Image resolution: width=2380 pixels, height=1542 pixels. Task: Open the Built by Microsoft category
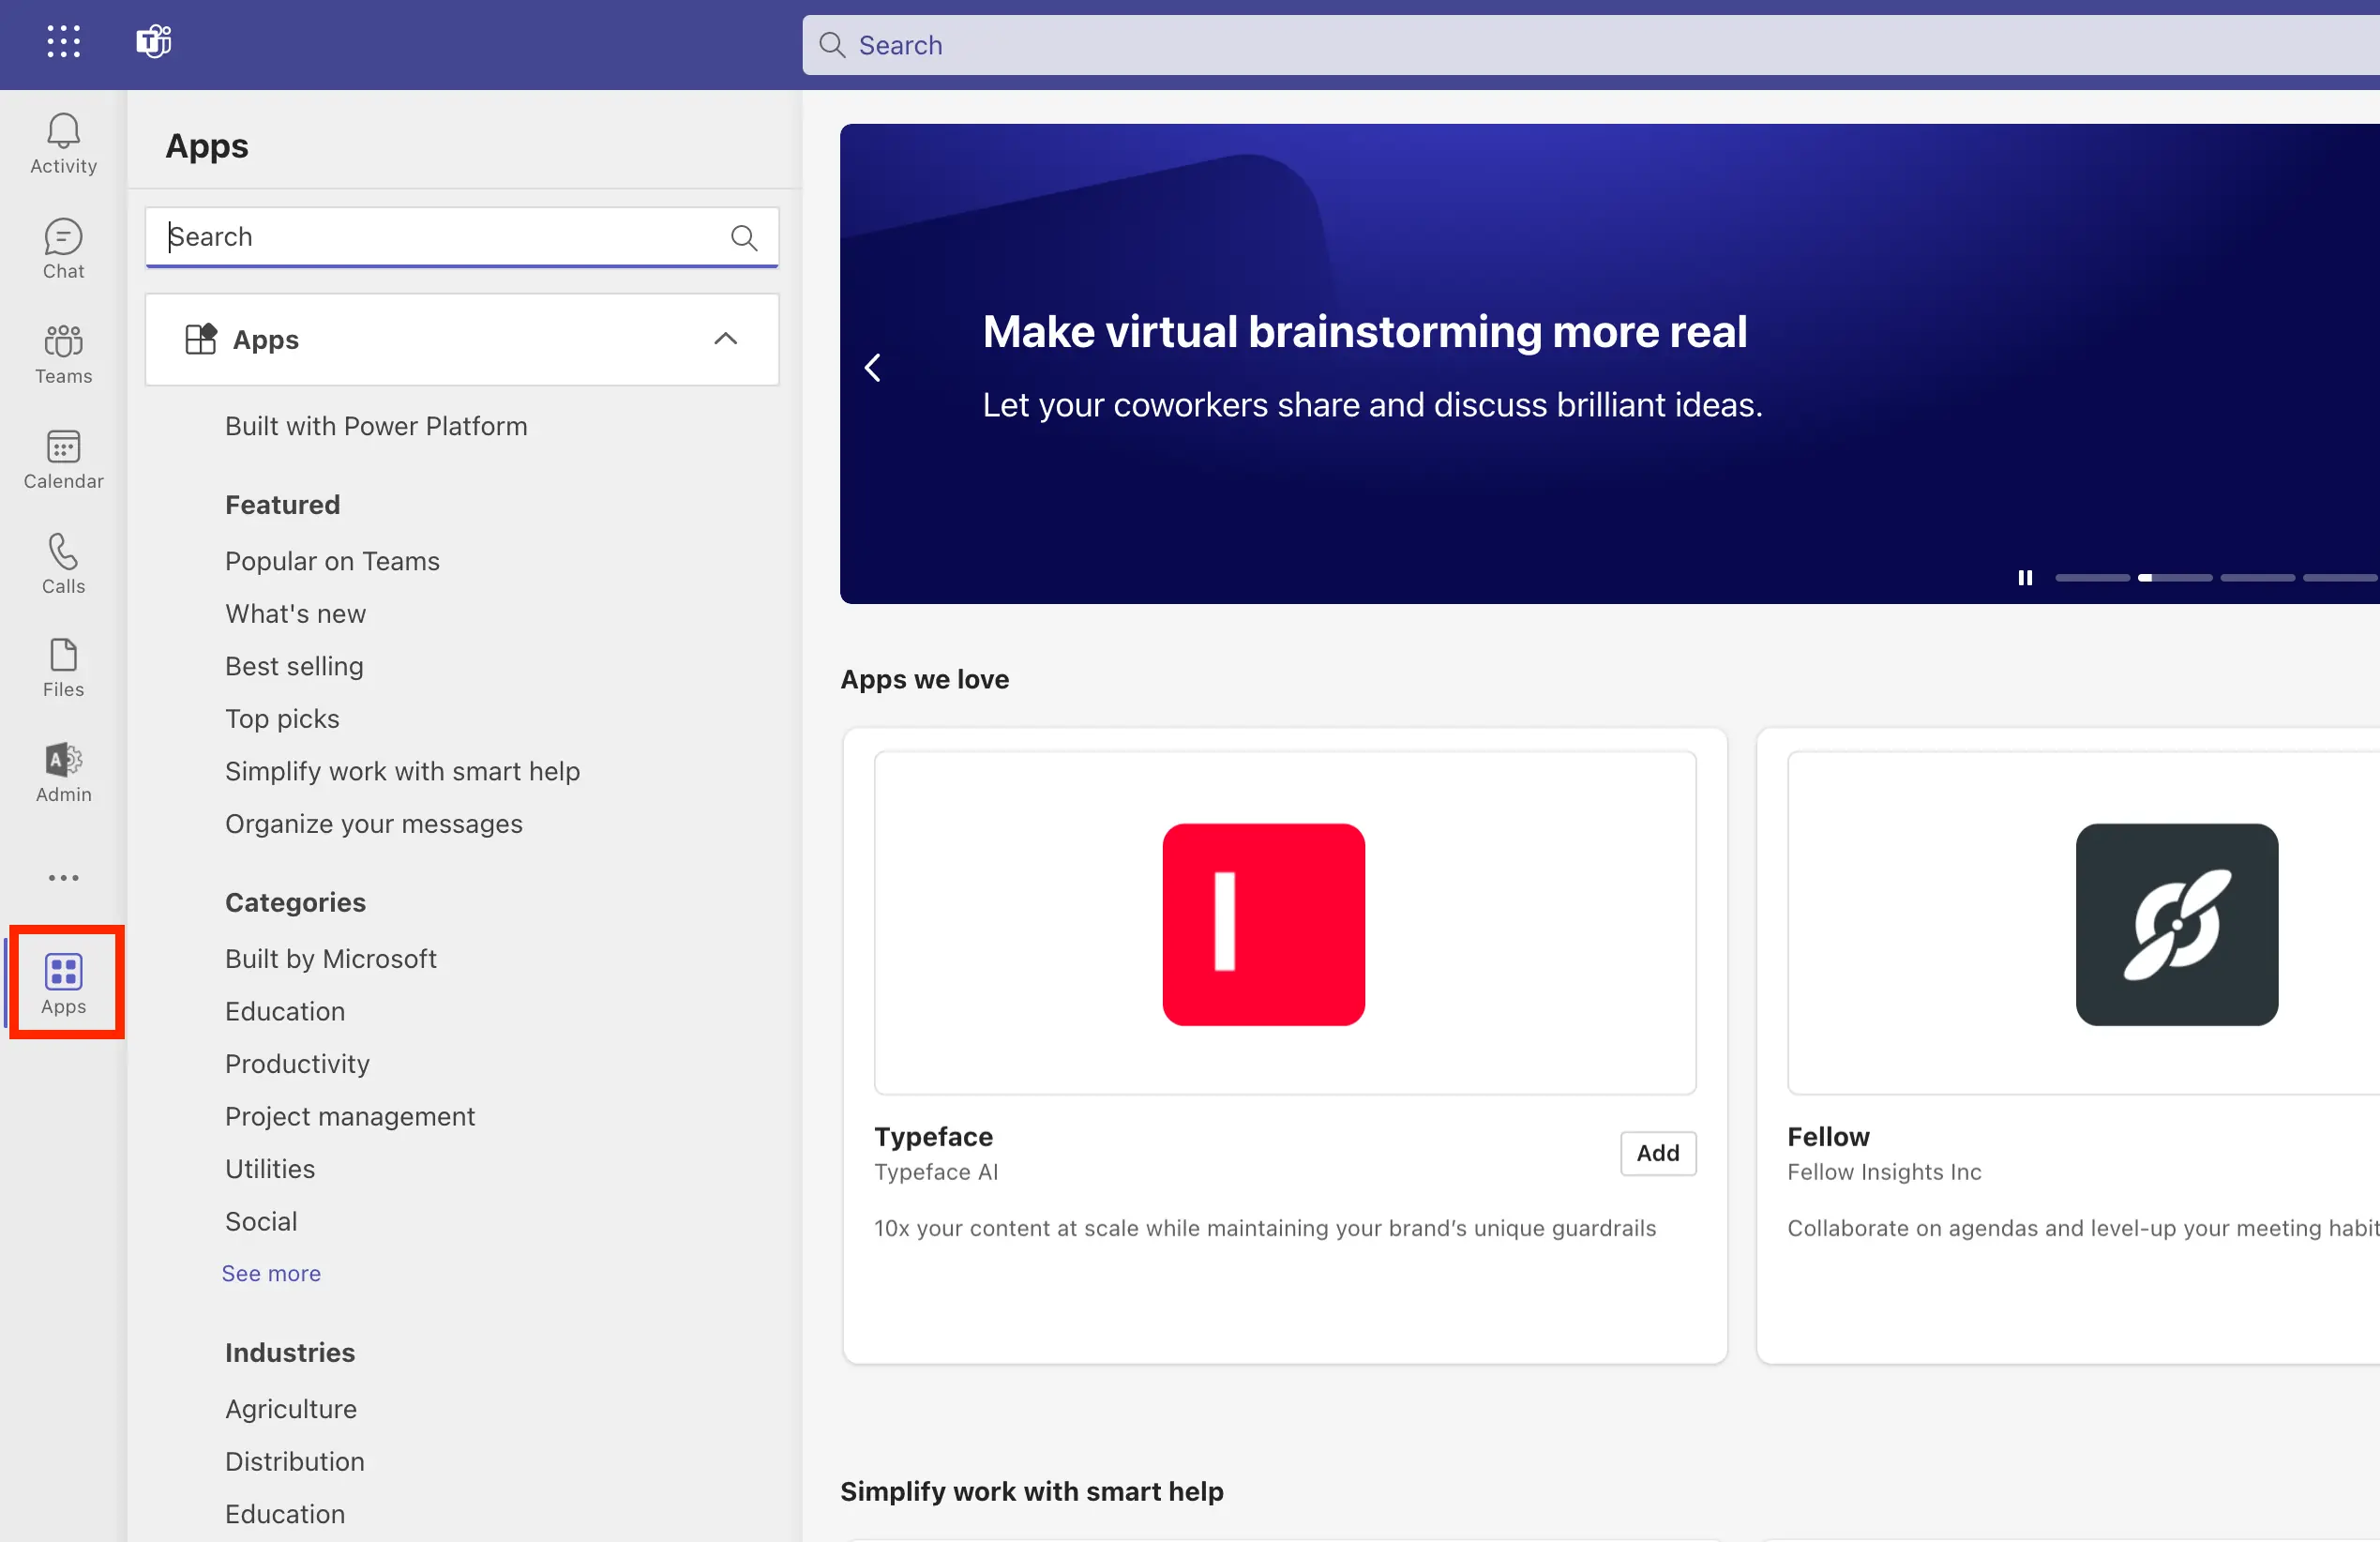(330, 958)
